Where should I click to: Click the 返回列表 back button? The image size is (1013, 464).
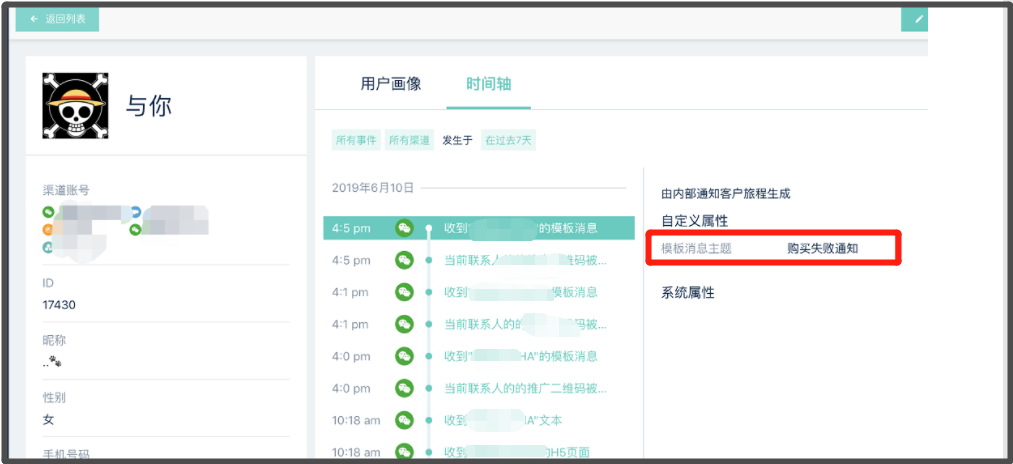point(57,19)
